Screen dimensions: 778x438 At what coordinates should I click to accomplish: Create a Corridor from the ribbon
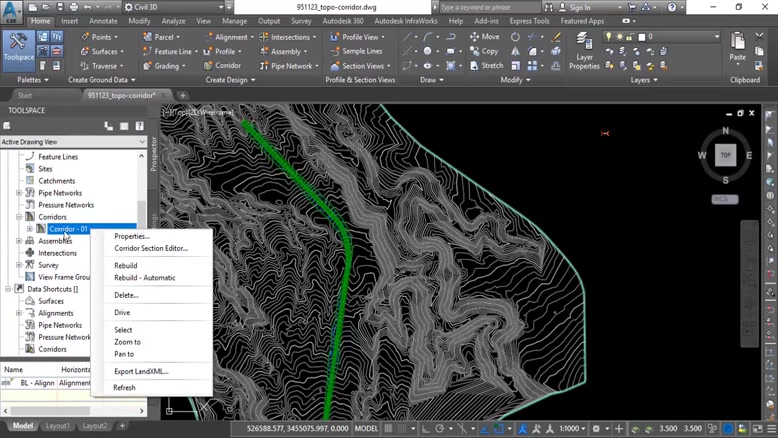(x=222, y=65)
